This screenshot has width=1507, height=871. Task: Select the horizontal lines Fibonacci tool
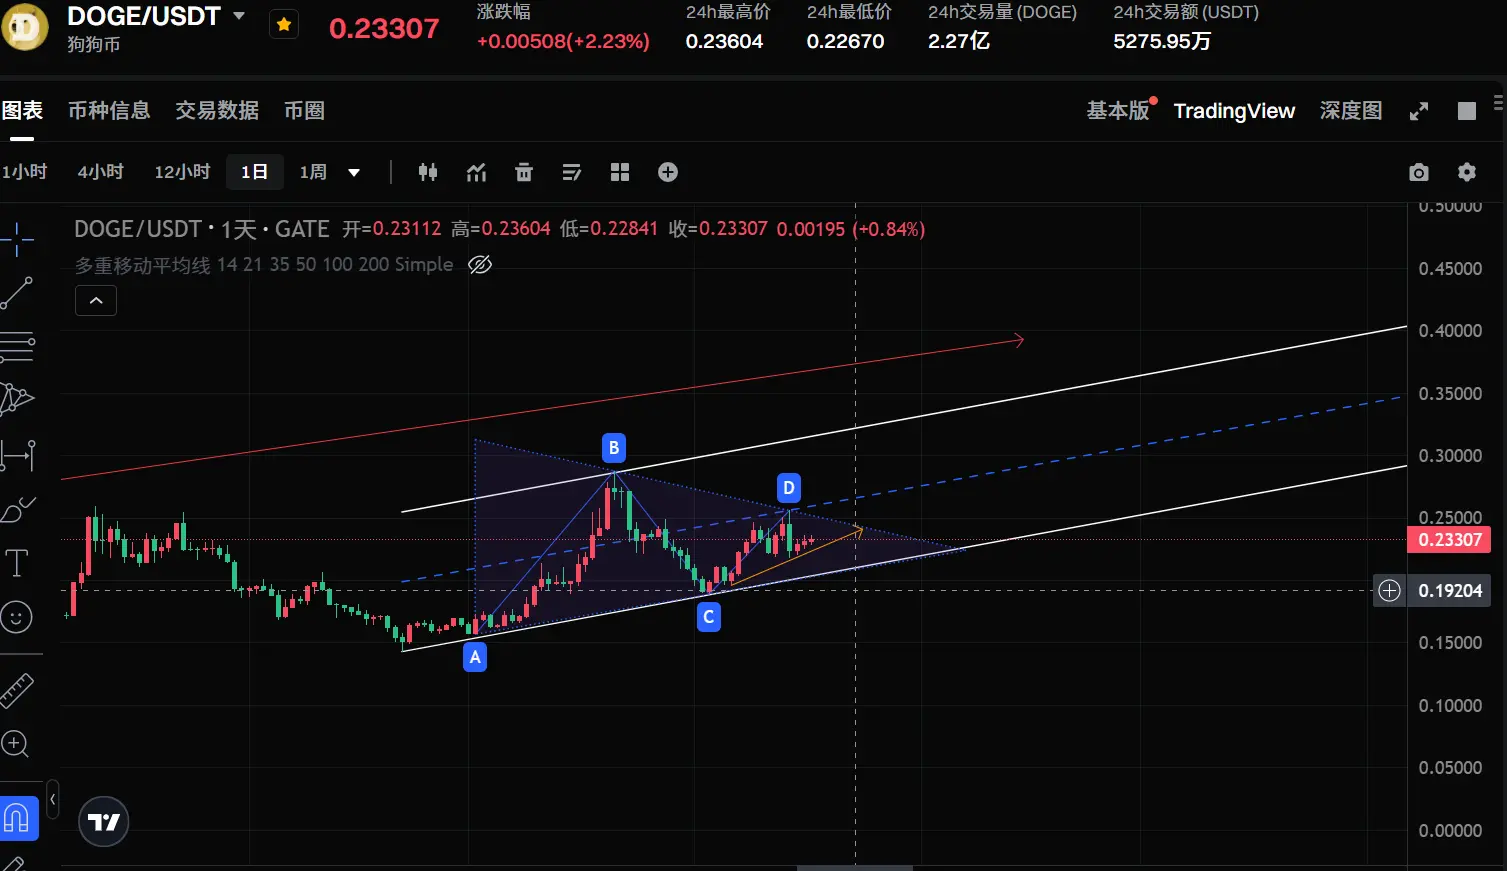(x=17, y=346)
